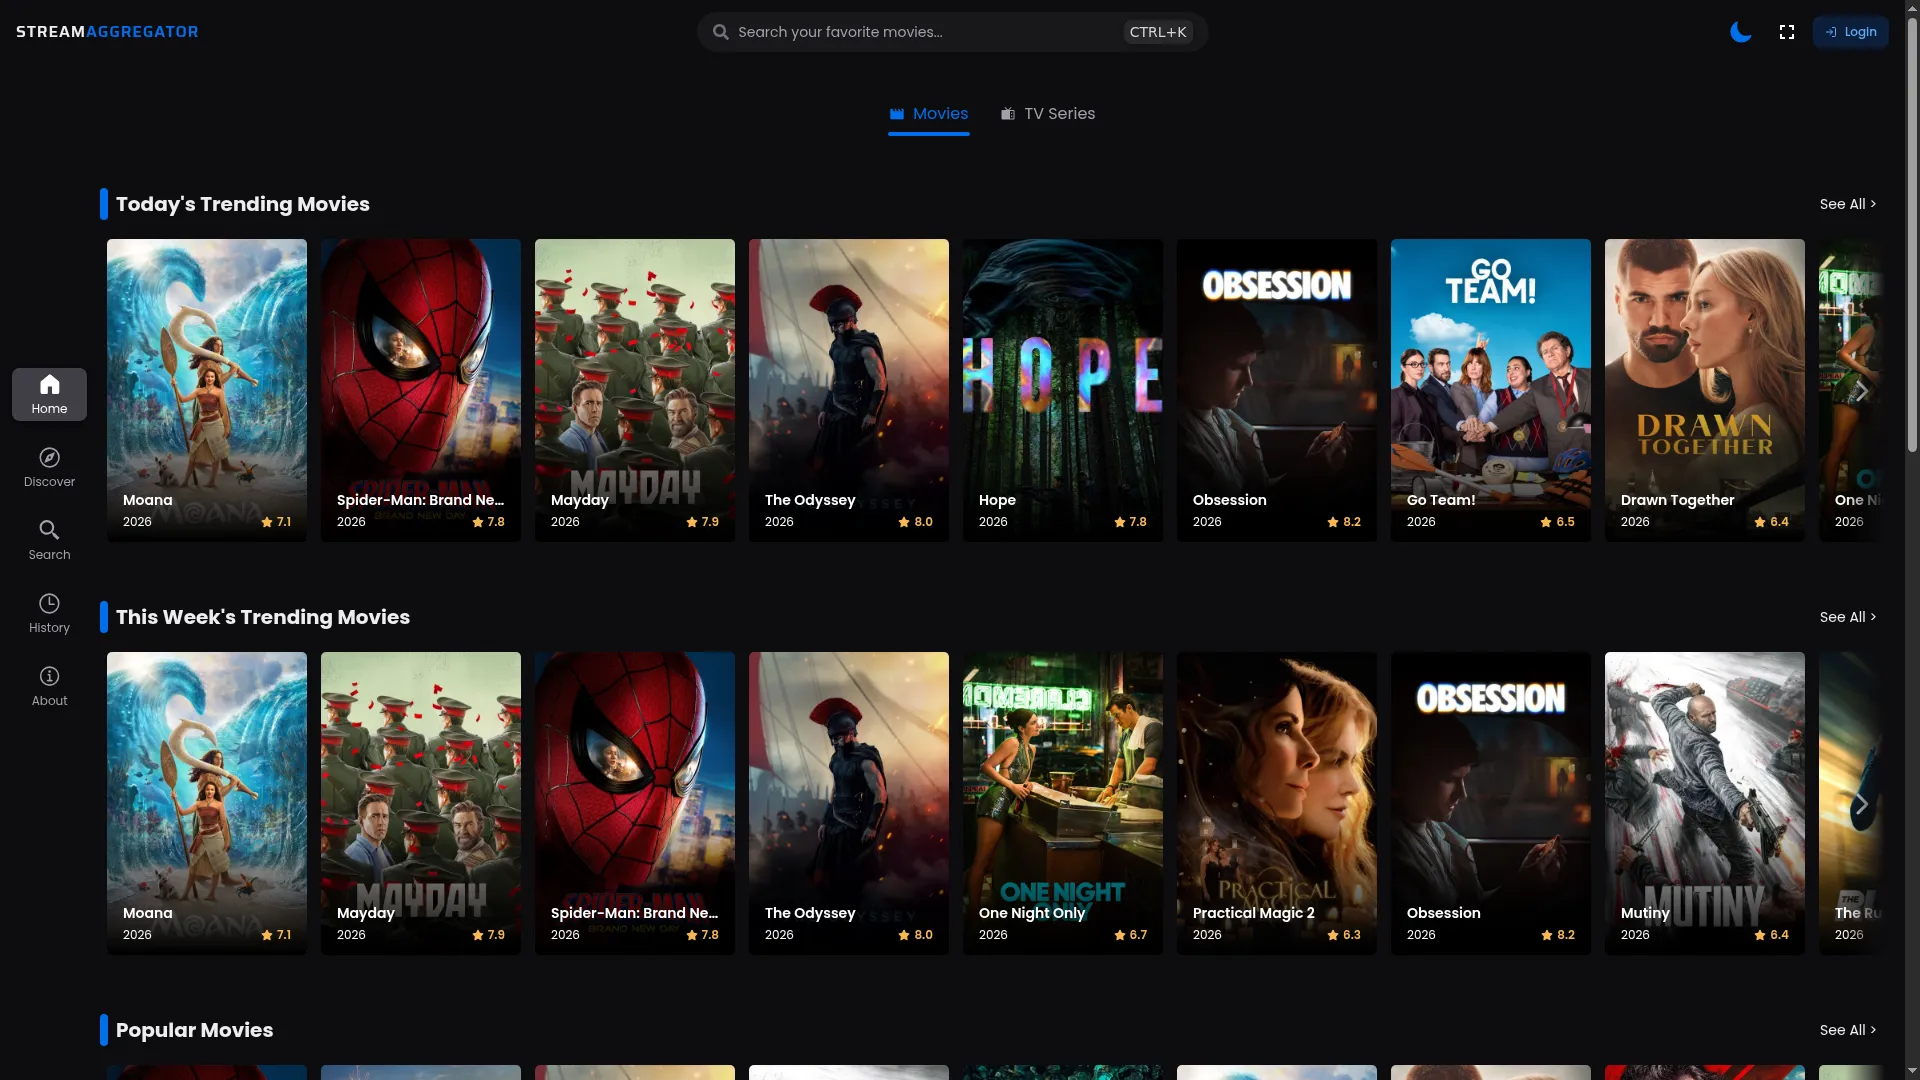Open Moana poster in Today's Trending
Screen dimensions: 1920x1080
[207, 390]
